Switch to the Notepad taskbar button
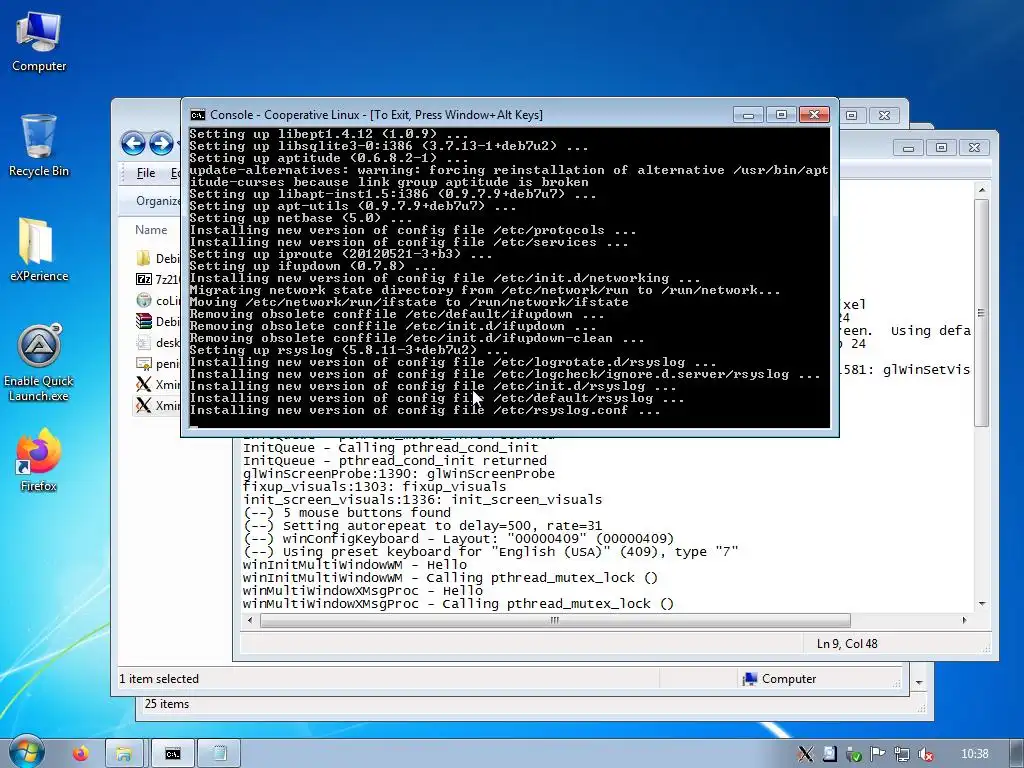The width and height of the screenshot is (1024, 768). tap(219, 754)
